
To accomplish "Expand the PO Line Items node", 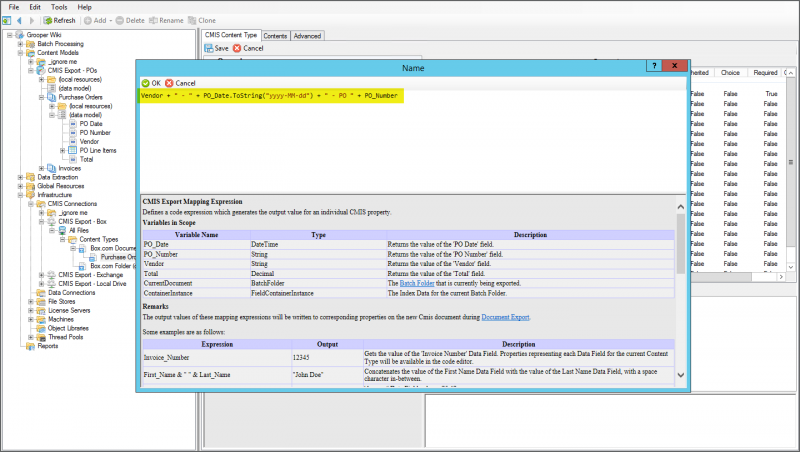I will pyautogui.click(x=62, y=150).
